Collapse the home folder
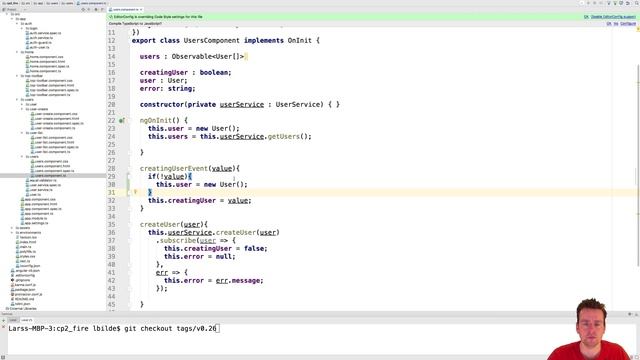640x360 pixels. pyautogui.click(x=17, y=52)
